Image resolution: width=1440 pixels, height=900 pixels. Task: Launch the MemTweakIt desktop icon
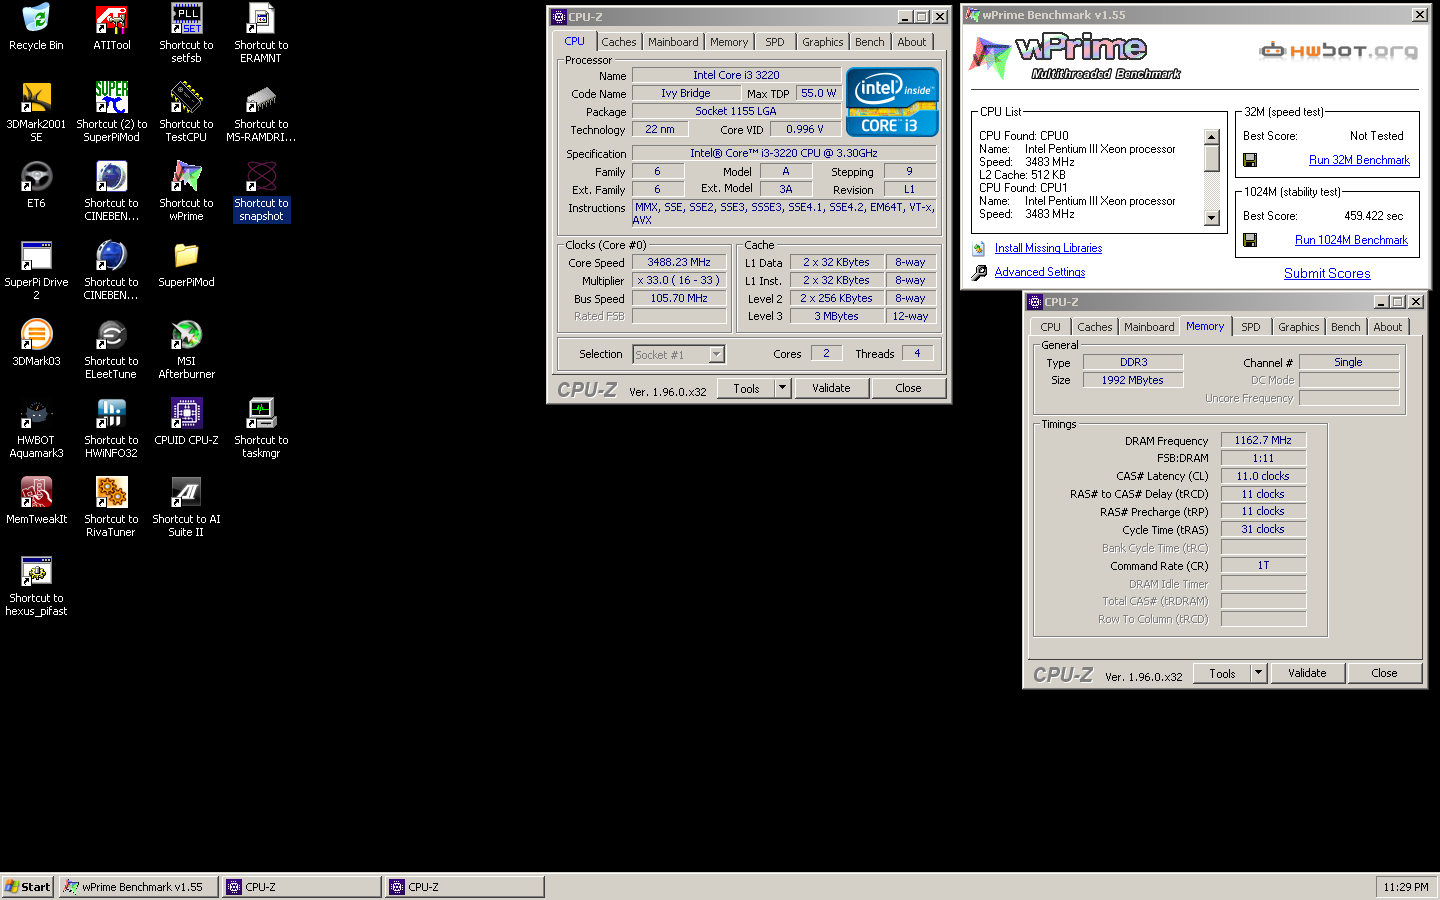point(36,501)
